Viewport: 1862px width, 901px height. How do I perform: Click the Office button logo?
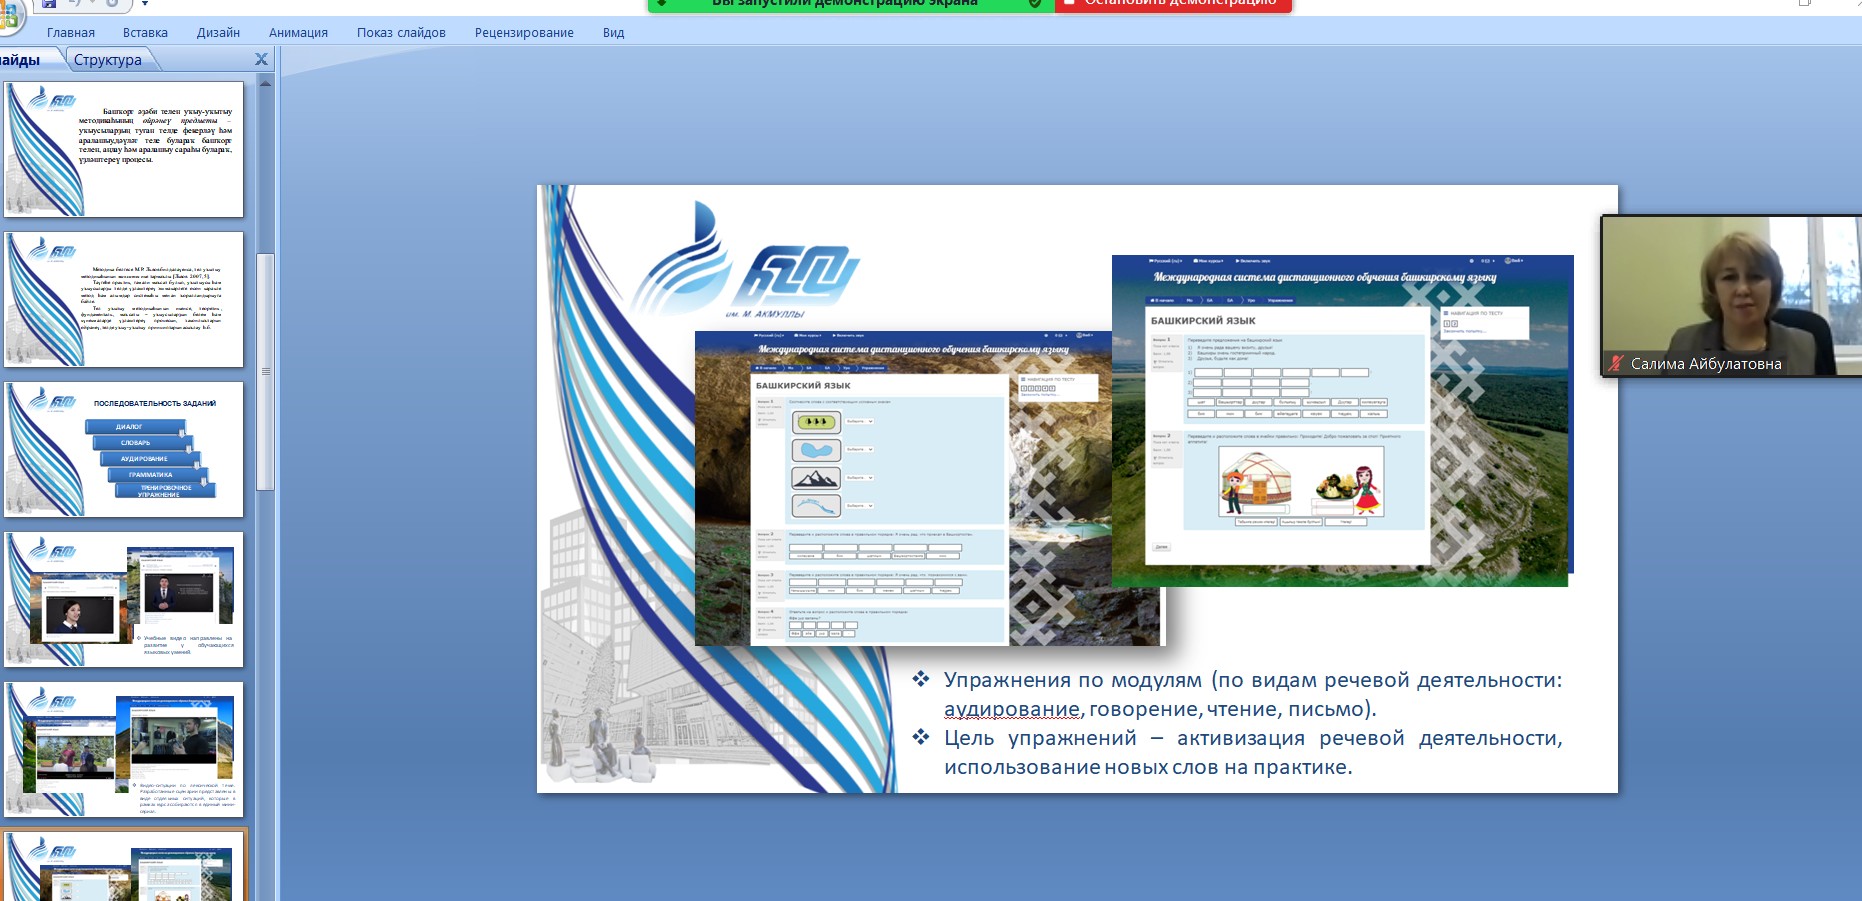click(x=8, y=14)
